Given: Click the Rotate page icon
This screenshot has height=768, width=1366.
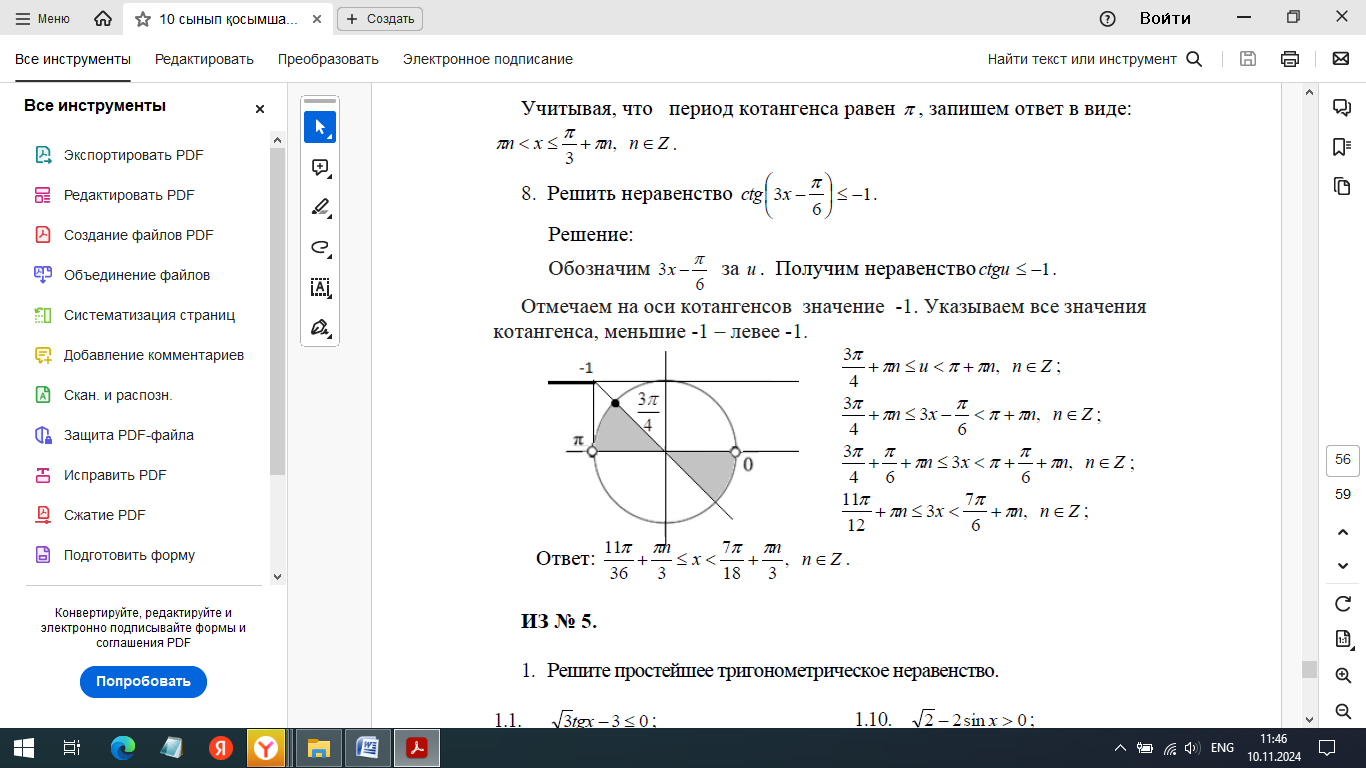Looking at the screenshot, I should pos(1343,603).
